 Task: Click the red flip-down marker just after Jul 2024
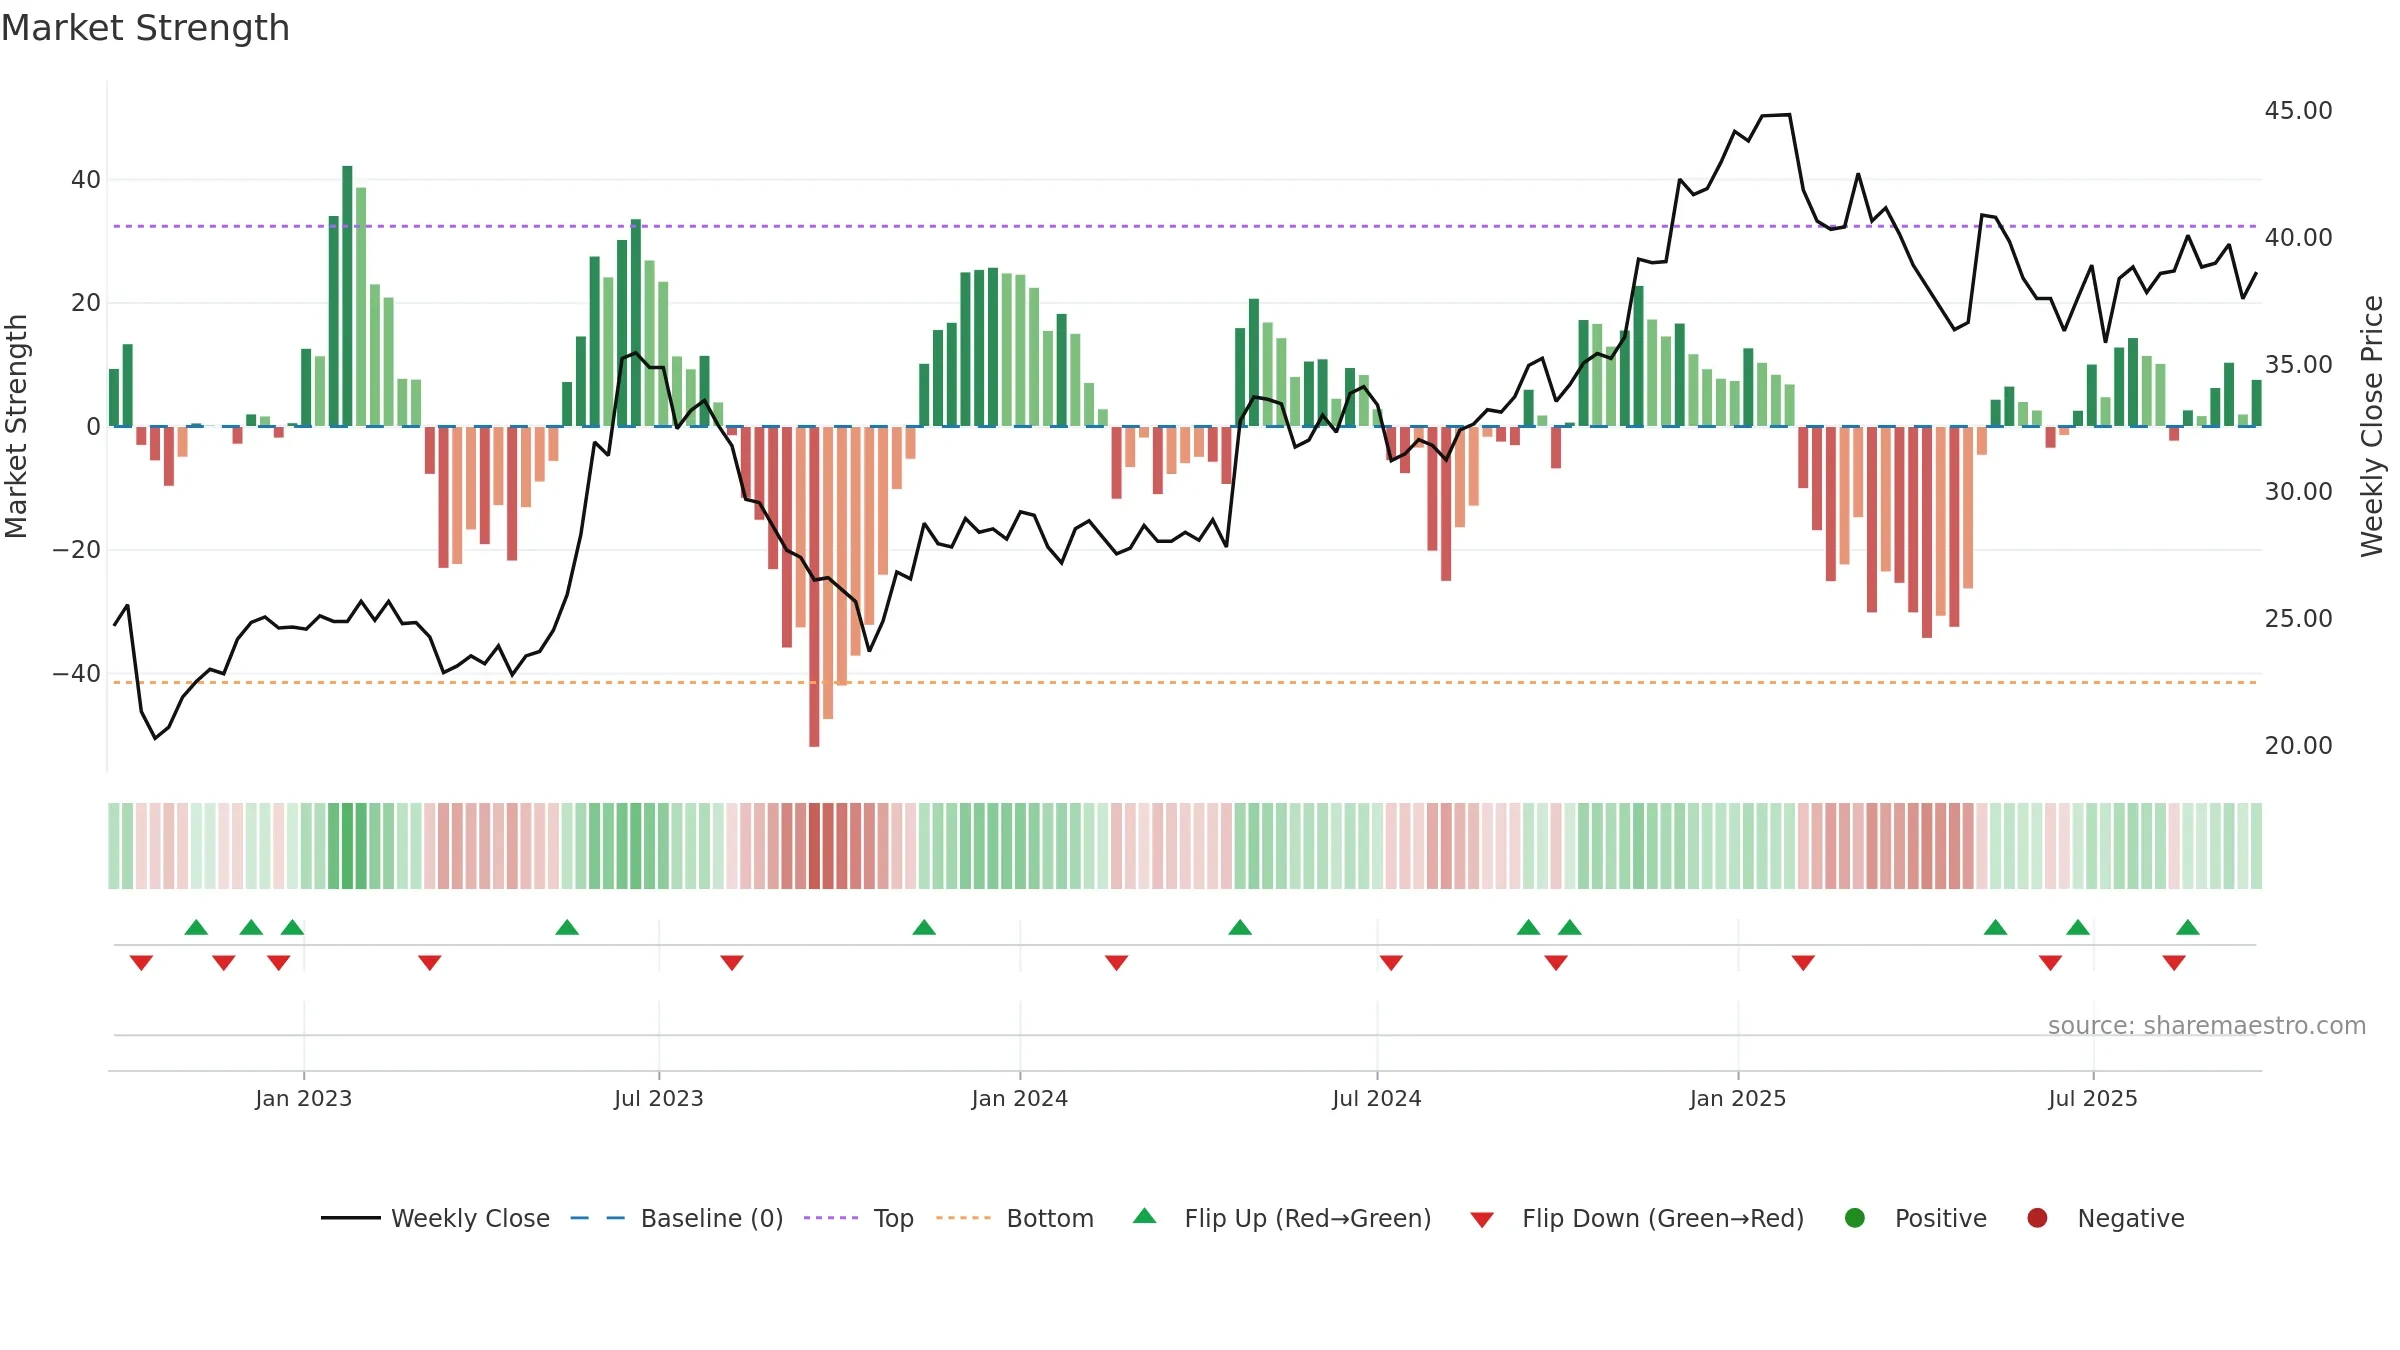(x=1391, y=963)
